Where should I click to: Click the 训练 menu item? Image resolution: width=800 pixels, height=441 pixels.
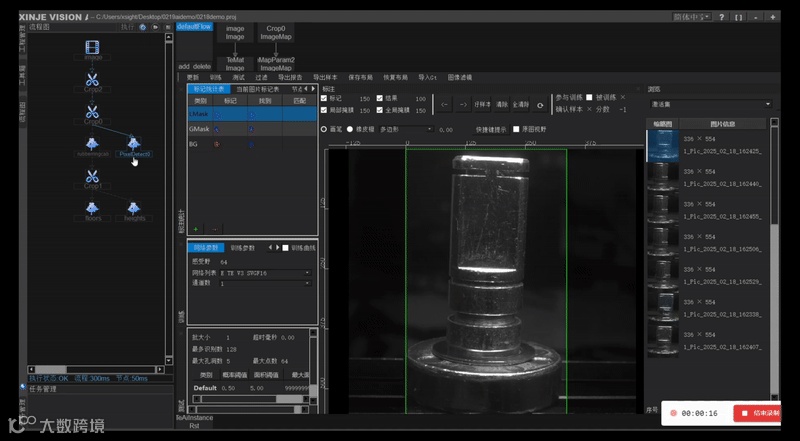pos(216,77)
